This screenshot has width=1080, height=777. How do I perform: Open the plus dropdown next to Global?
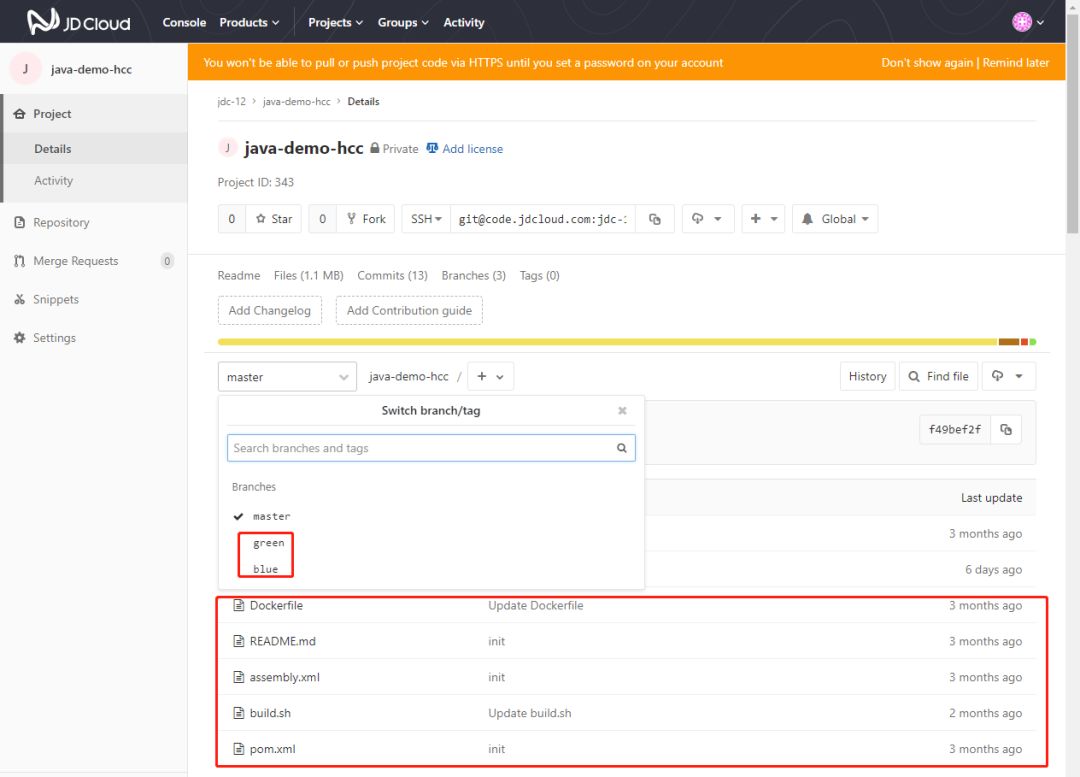point(763,219)
